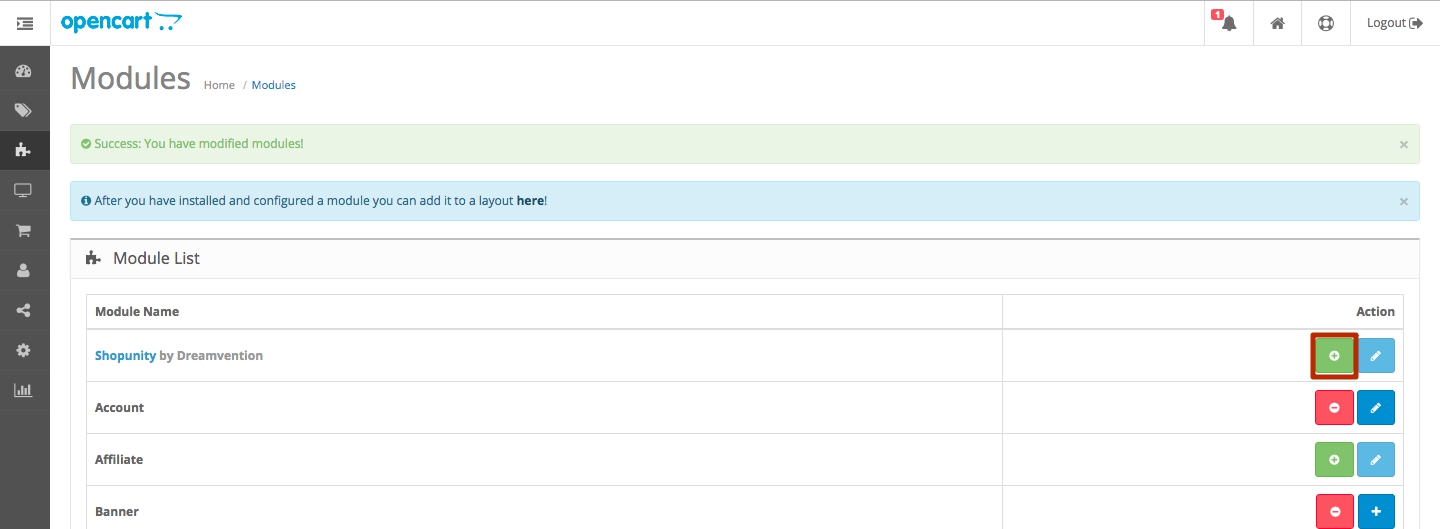Open Extensions puzzle icon in sidebar
This screenshot has height=529, width=1440.
click(x=24, y=151)
